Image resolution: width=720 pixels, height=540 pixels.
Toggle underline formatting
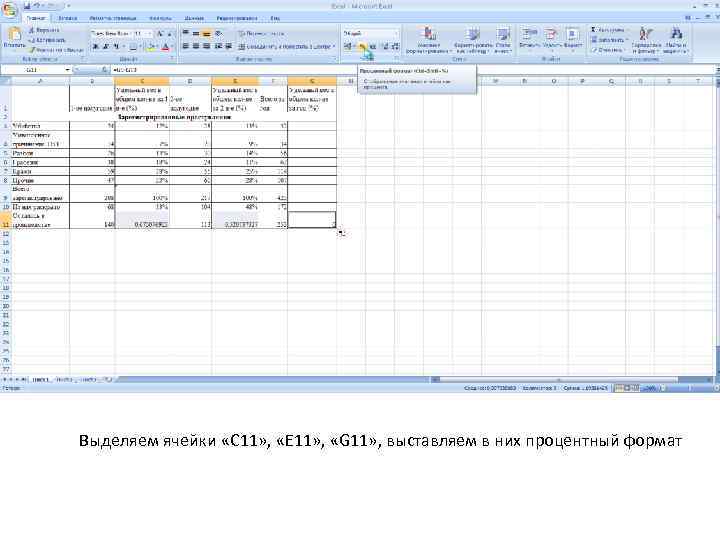tap(116, 47)
